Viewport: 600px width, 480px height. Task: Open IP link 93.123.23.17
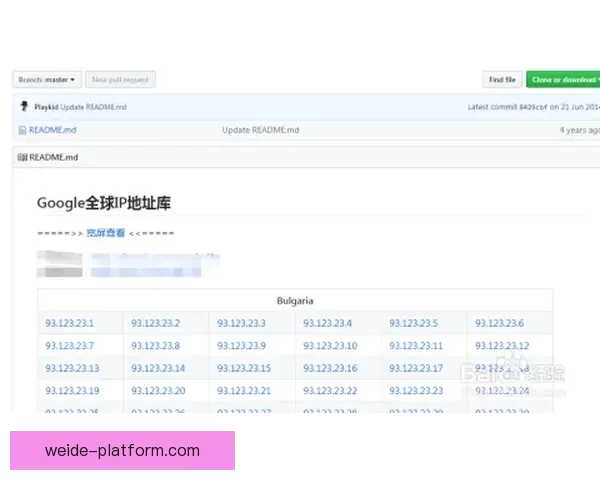coord(416,368)
